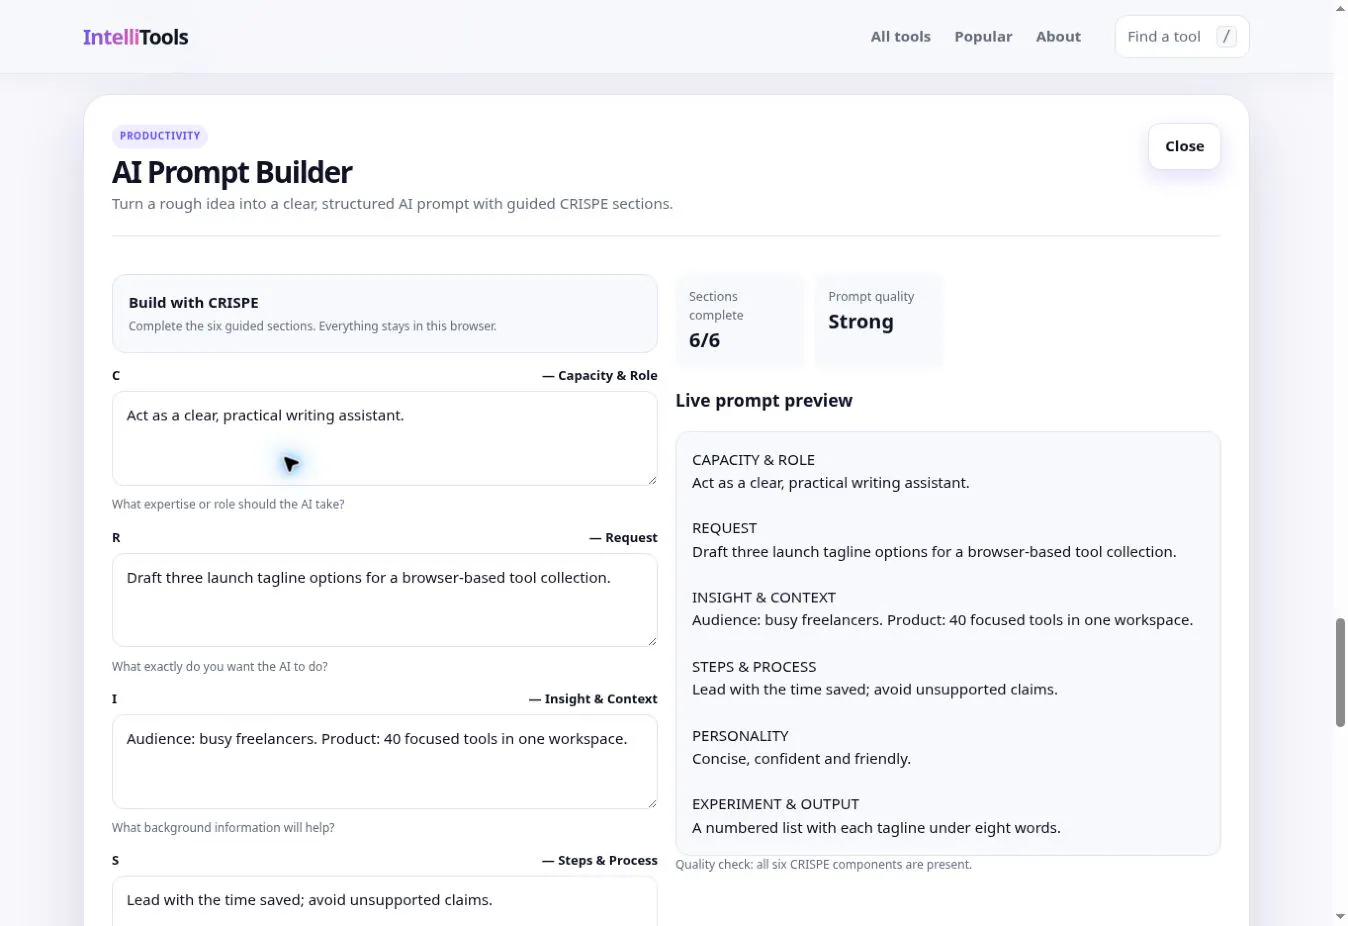1348x926 pixels.
Task: Click the scrollbar down arrow
Action: 1340,917
